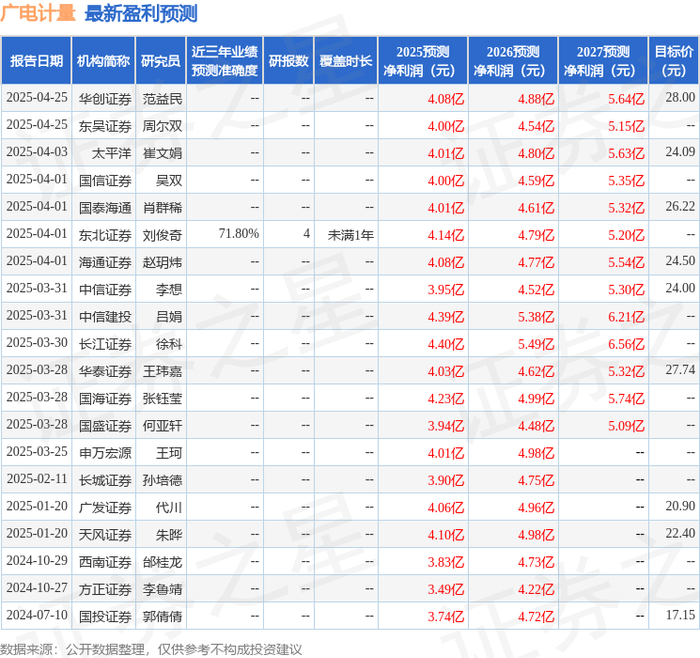Click target price 17.15
Image resolution: width=700 pixels, height=658 pixels.
point(680,615)
